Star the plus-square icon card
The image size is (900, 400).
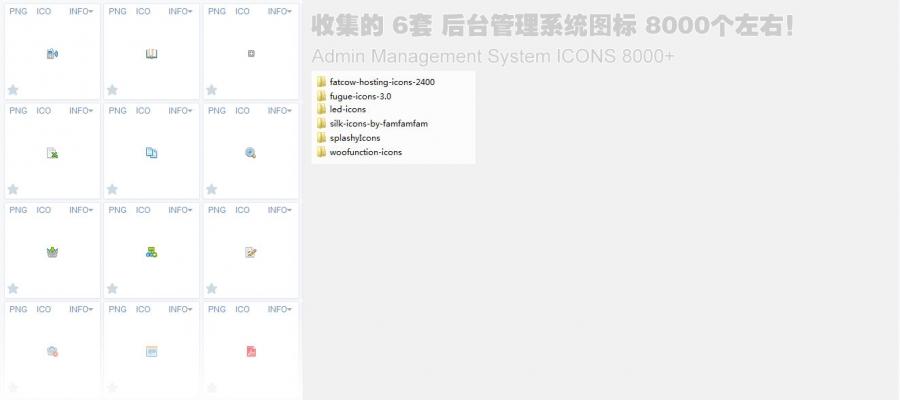[212, 90]
